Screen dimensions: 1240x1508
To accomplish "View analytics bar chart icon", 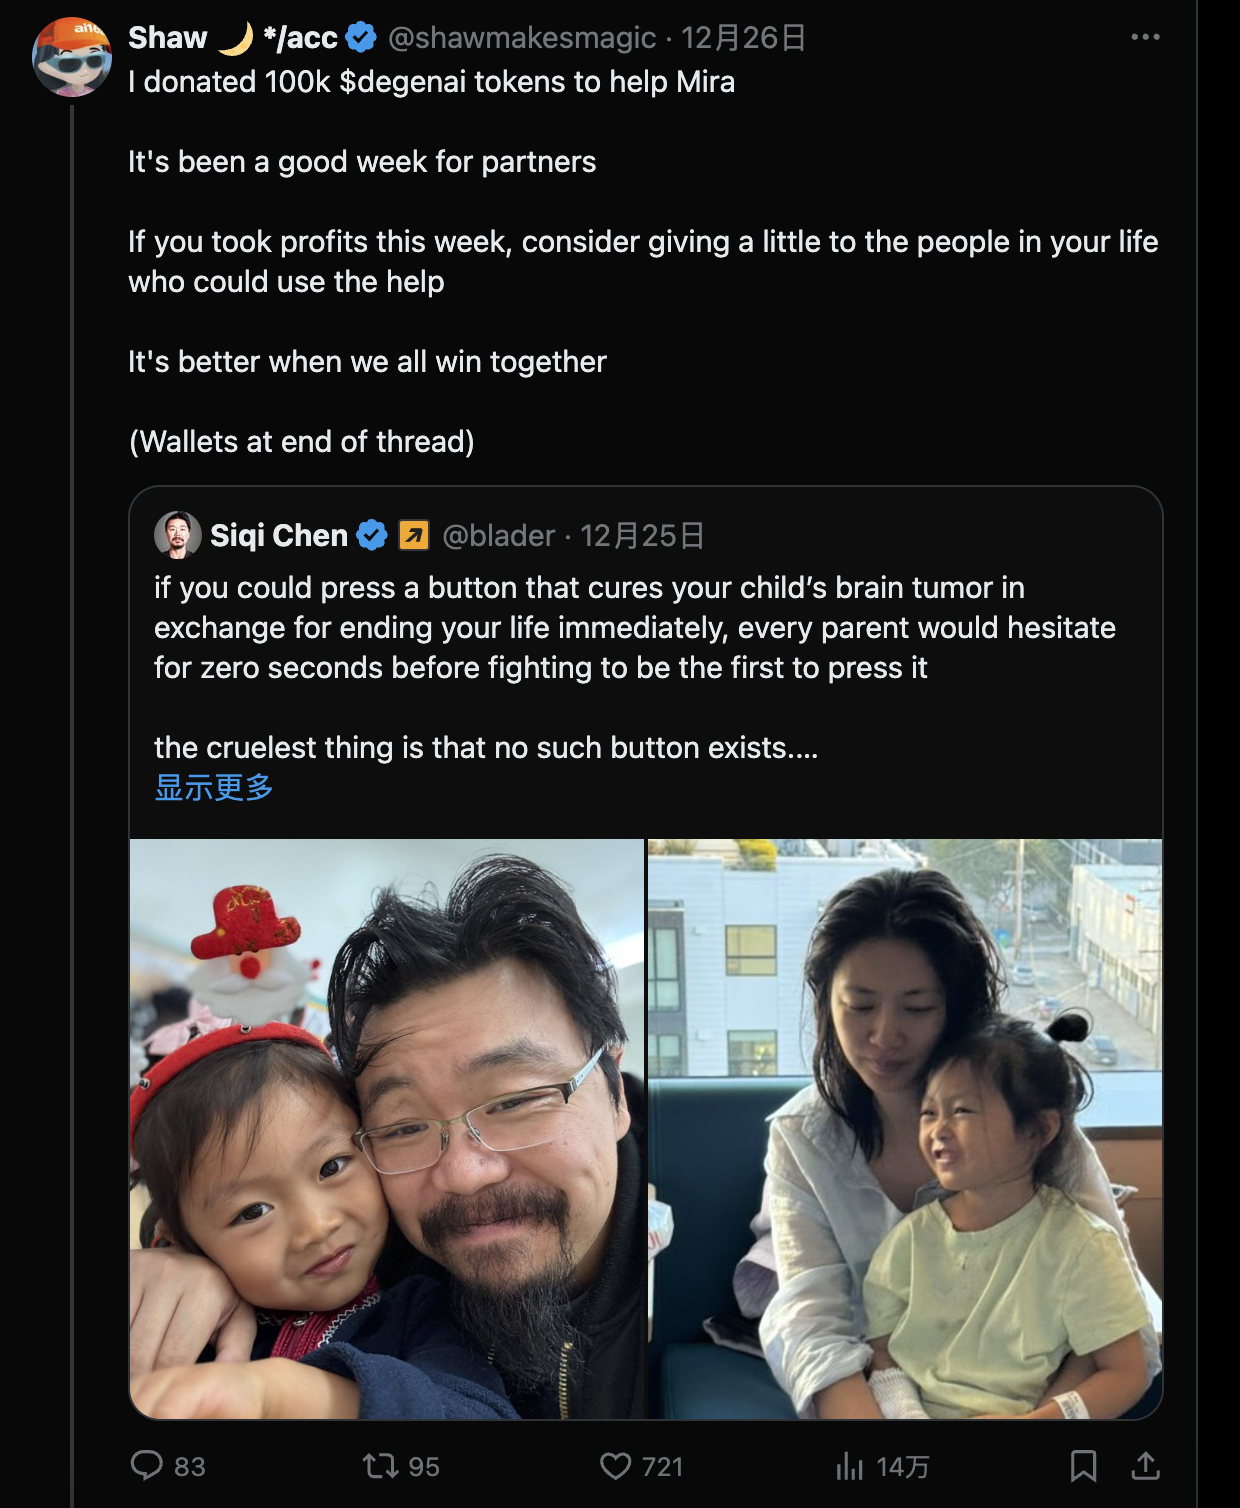I will coord(849,1466).
